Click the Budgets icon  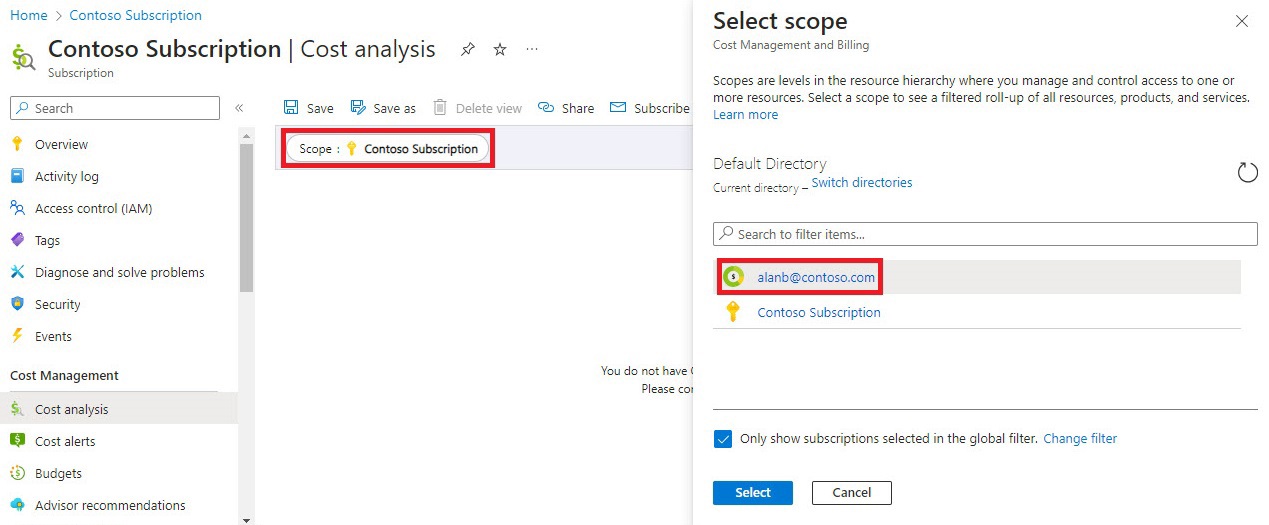pyautogui.click(x=17, y=473)
